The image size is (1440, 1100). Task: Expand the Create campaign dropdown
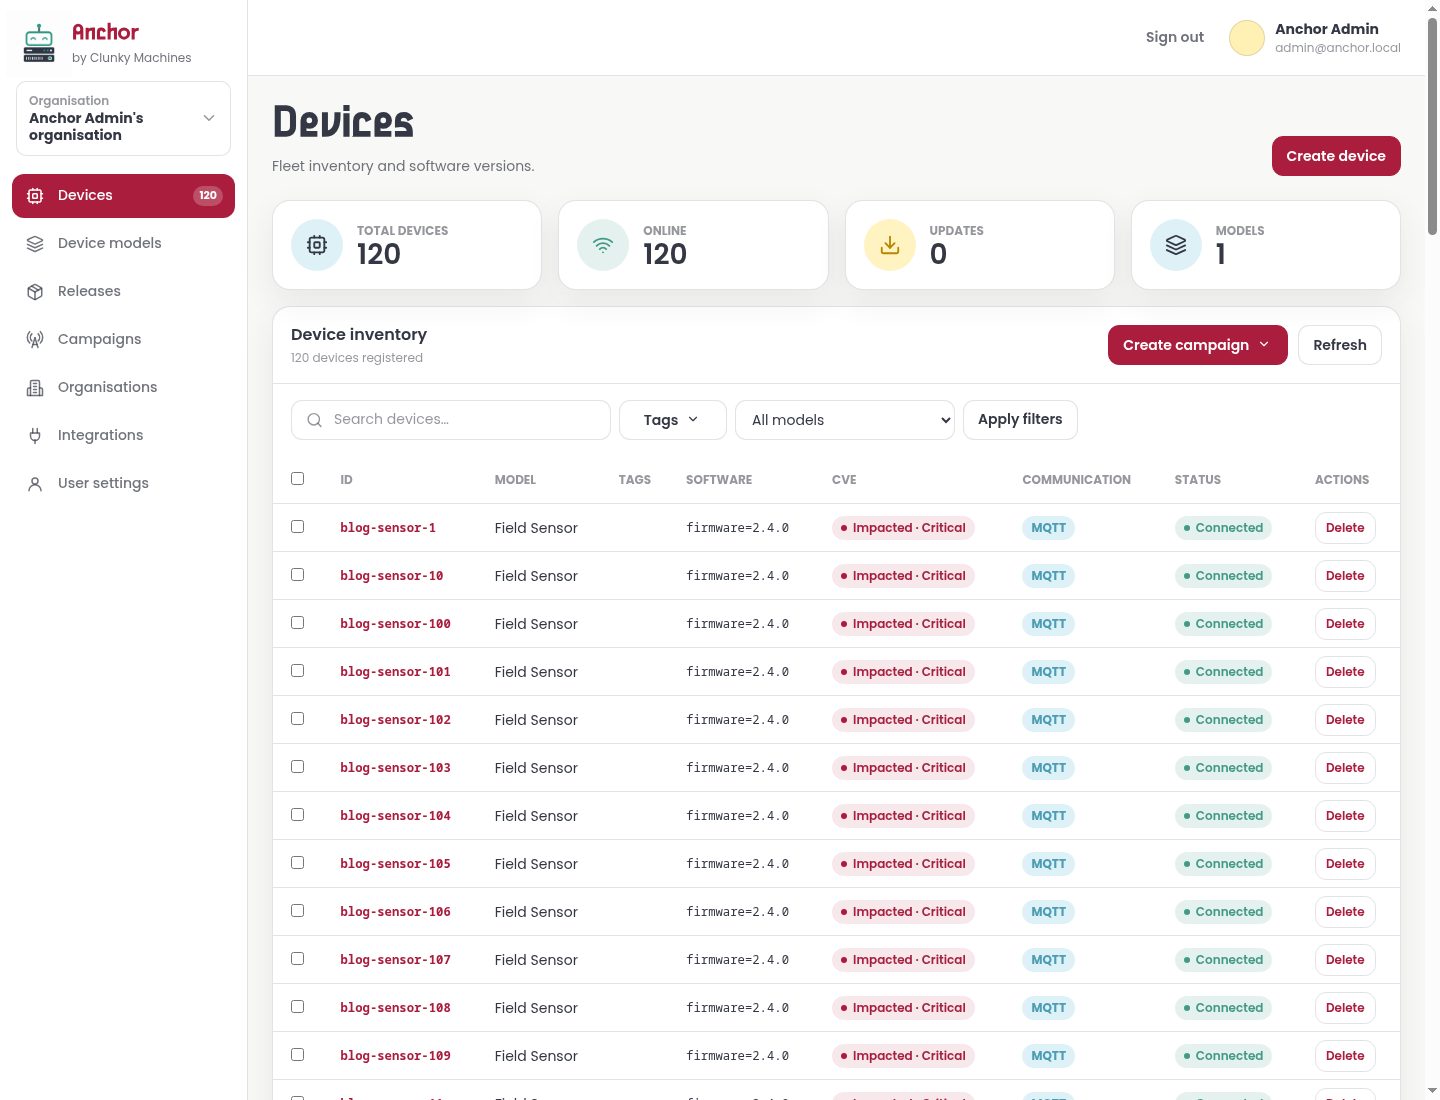click(x=1197, y=345)
